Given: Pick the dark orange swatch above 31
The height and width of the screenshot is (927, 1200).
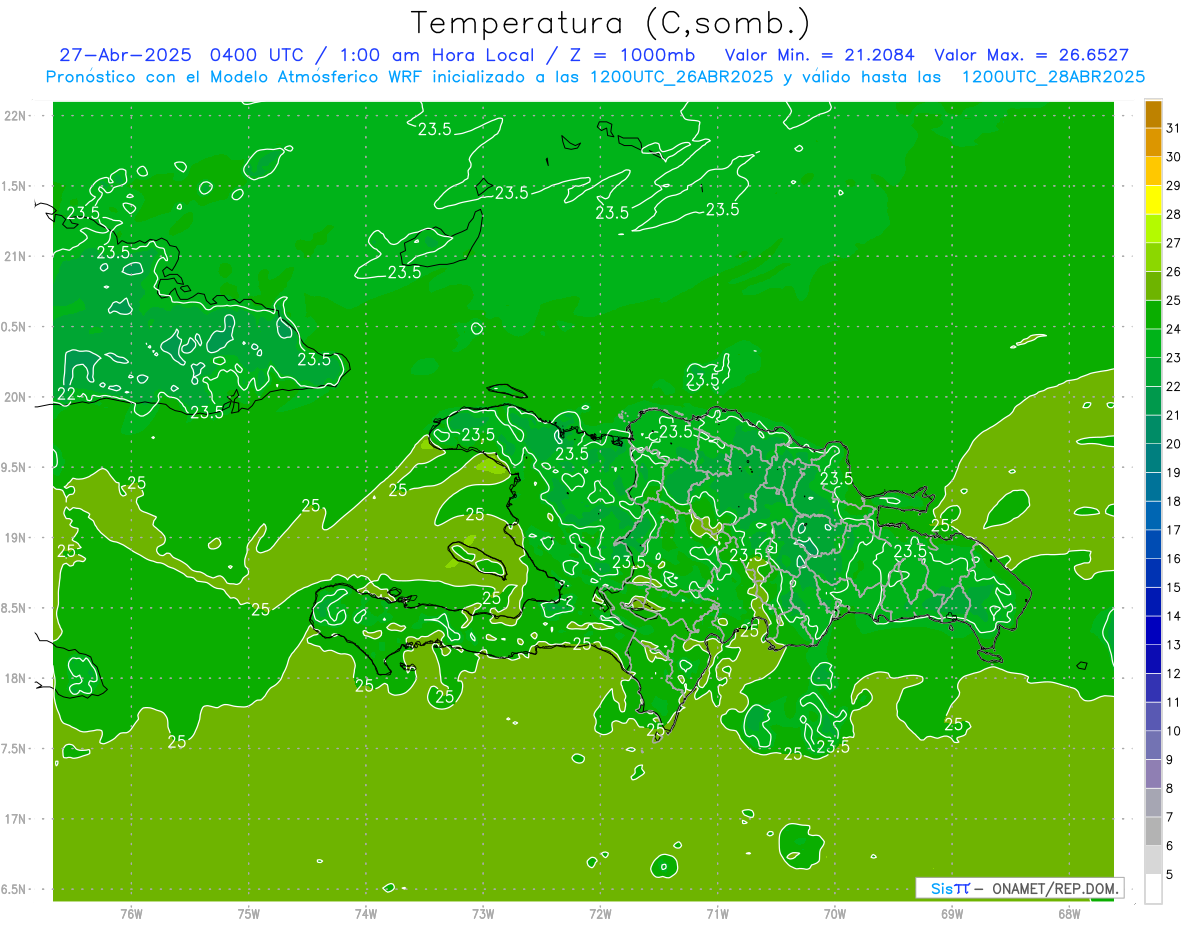Looking at the screenshot, I should [x=1153, y=113].
